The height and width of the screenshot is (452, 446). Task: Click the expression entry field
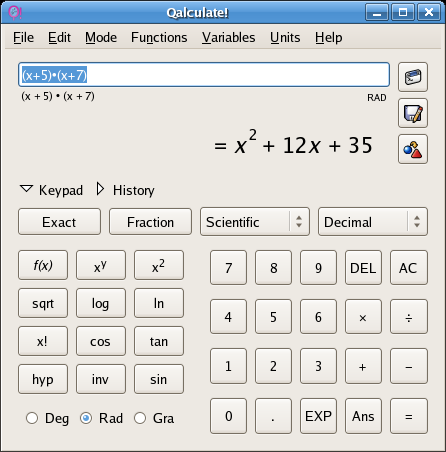point(204,74)
